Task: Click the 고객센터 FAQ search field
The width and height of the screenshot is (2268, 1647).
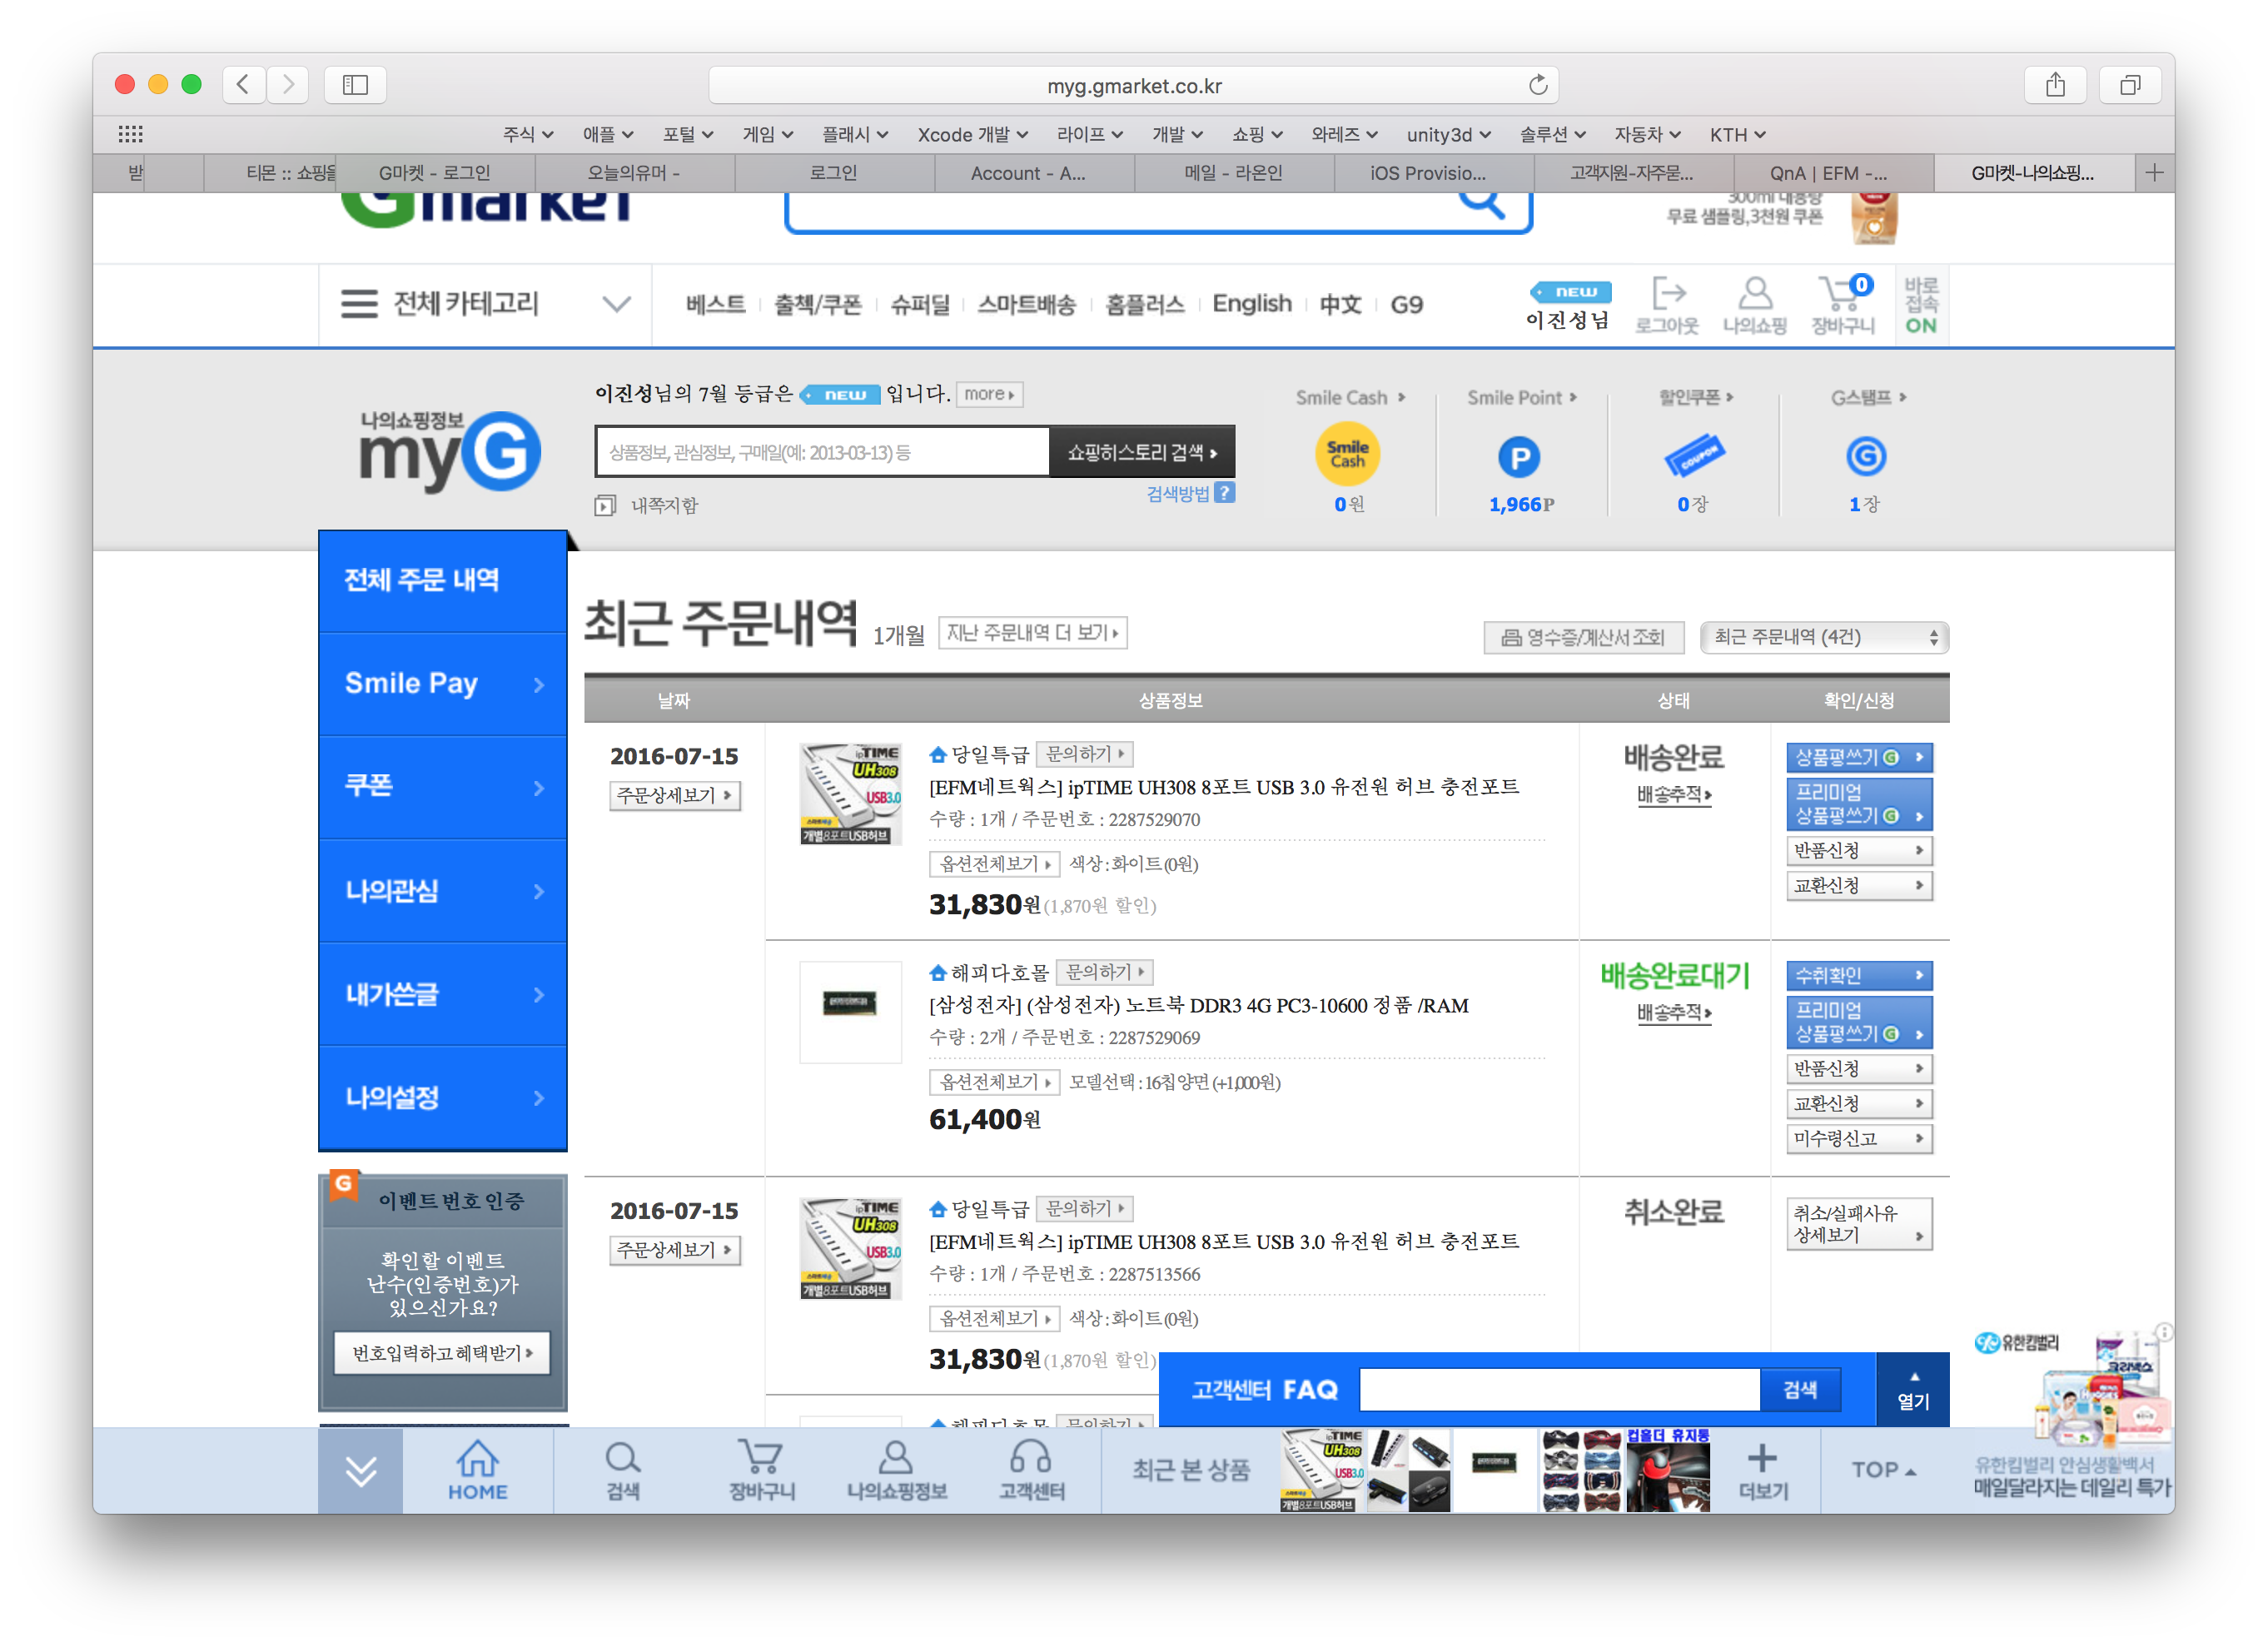Action: pos(1559,1389)
